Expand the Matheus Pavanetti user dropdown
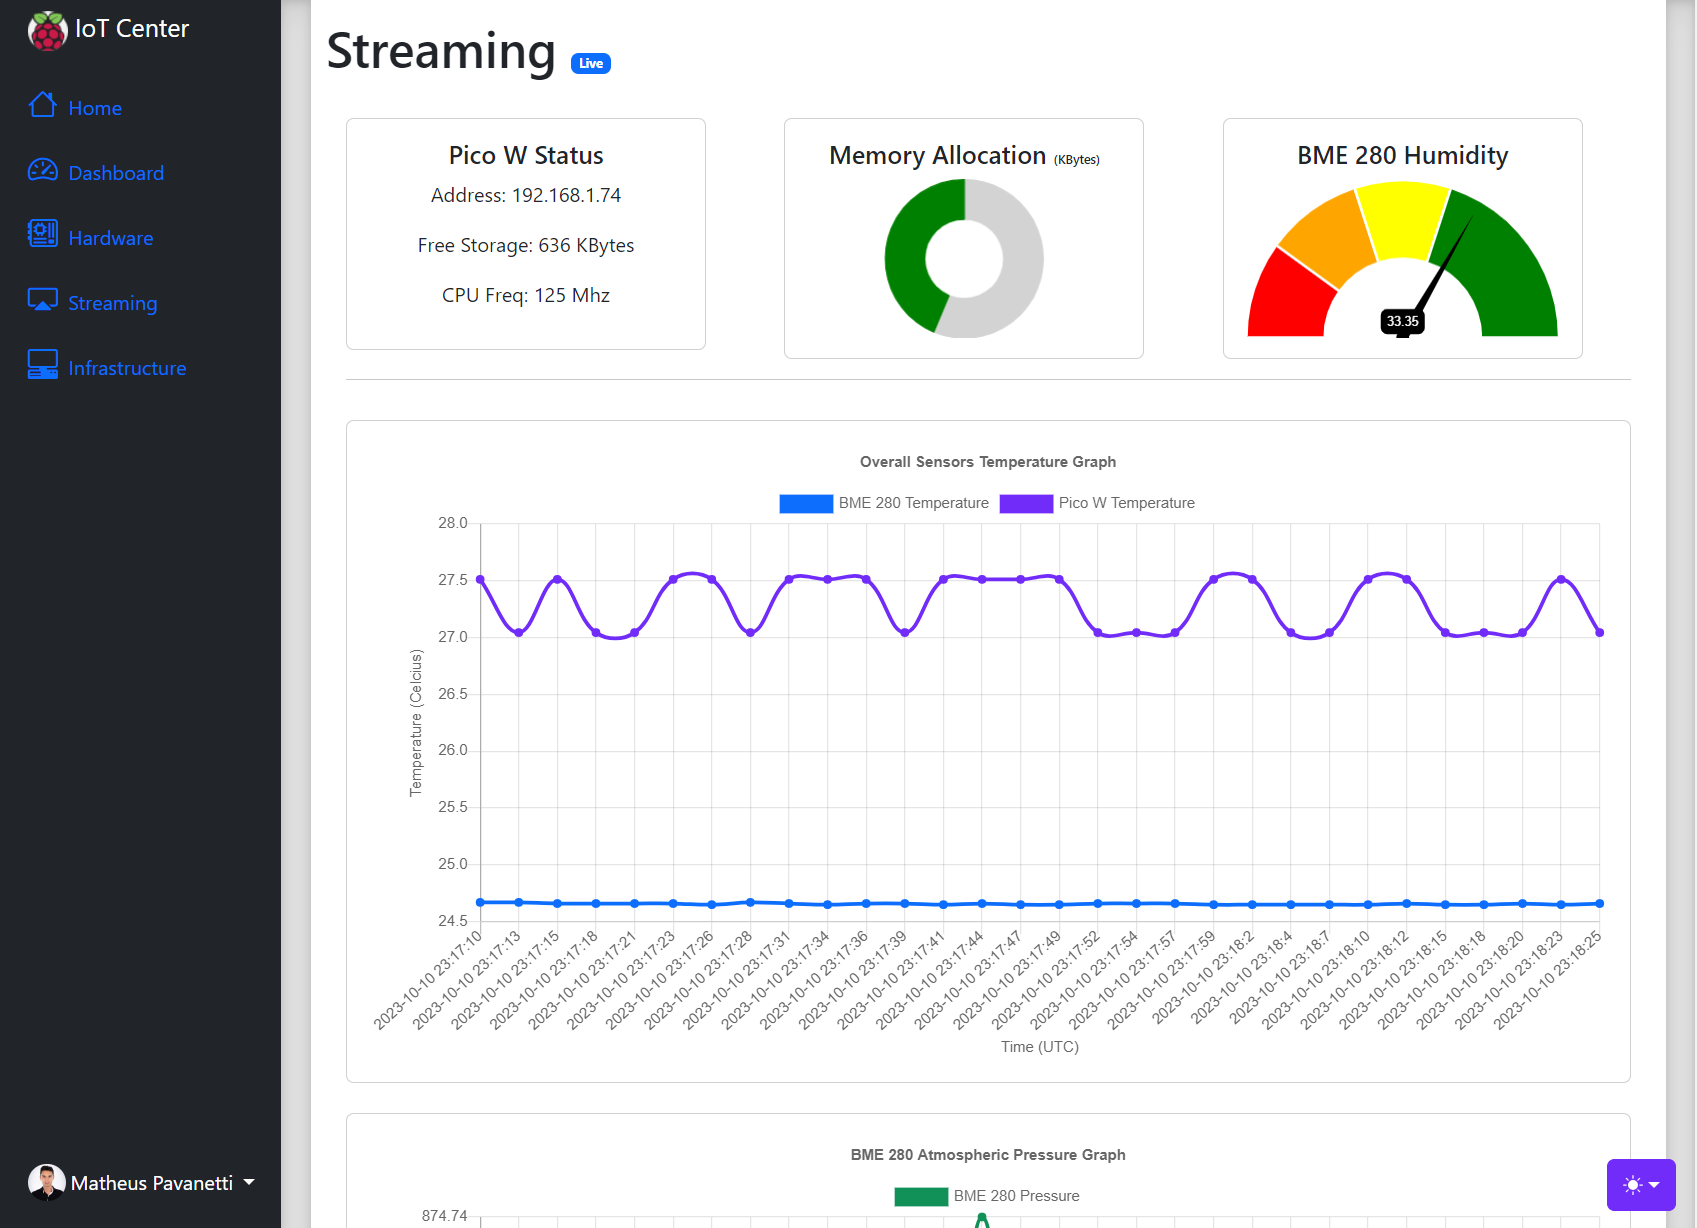The image size is (1697, 1228). tap(142, 1183)
